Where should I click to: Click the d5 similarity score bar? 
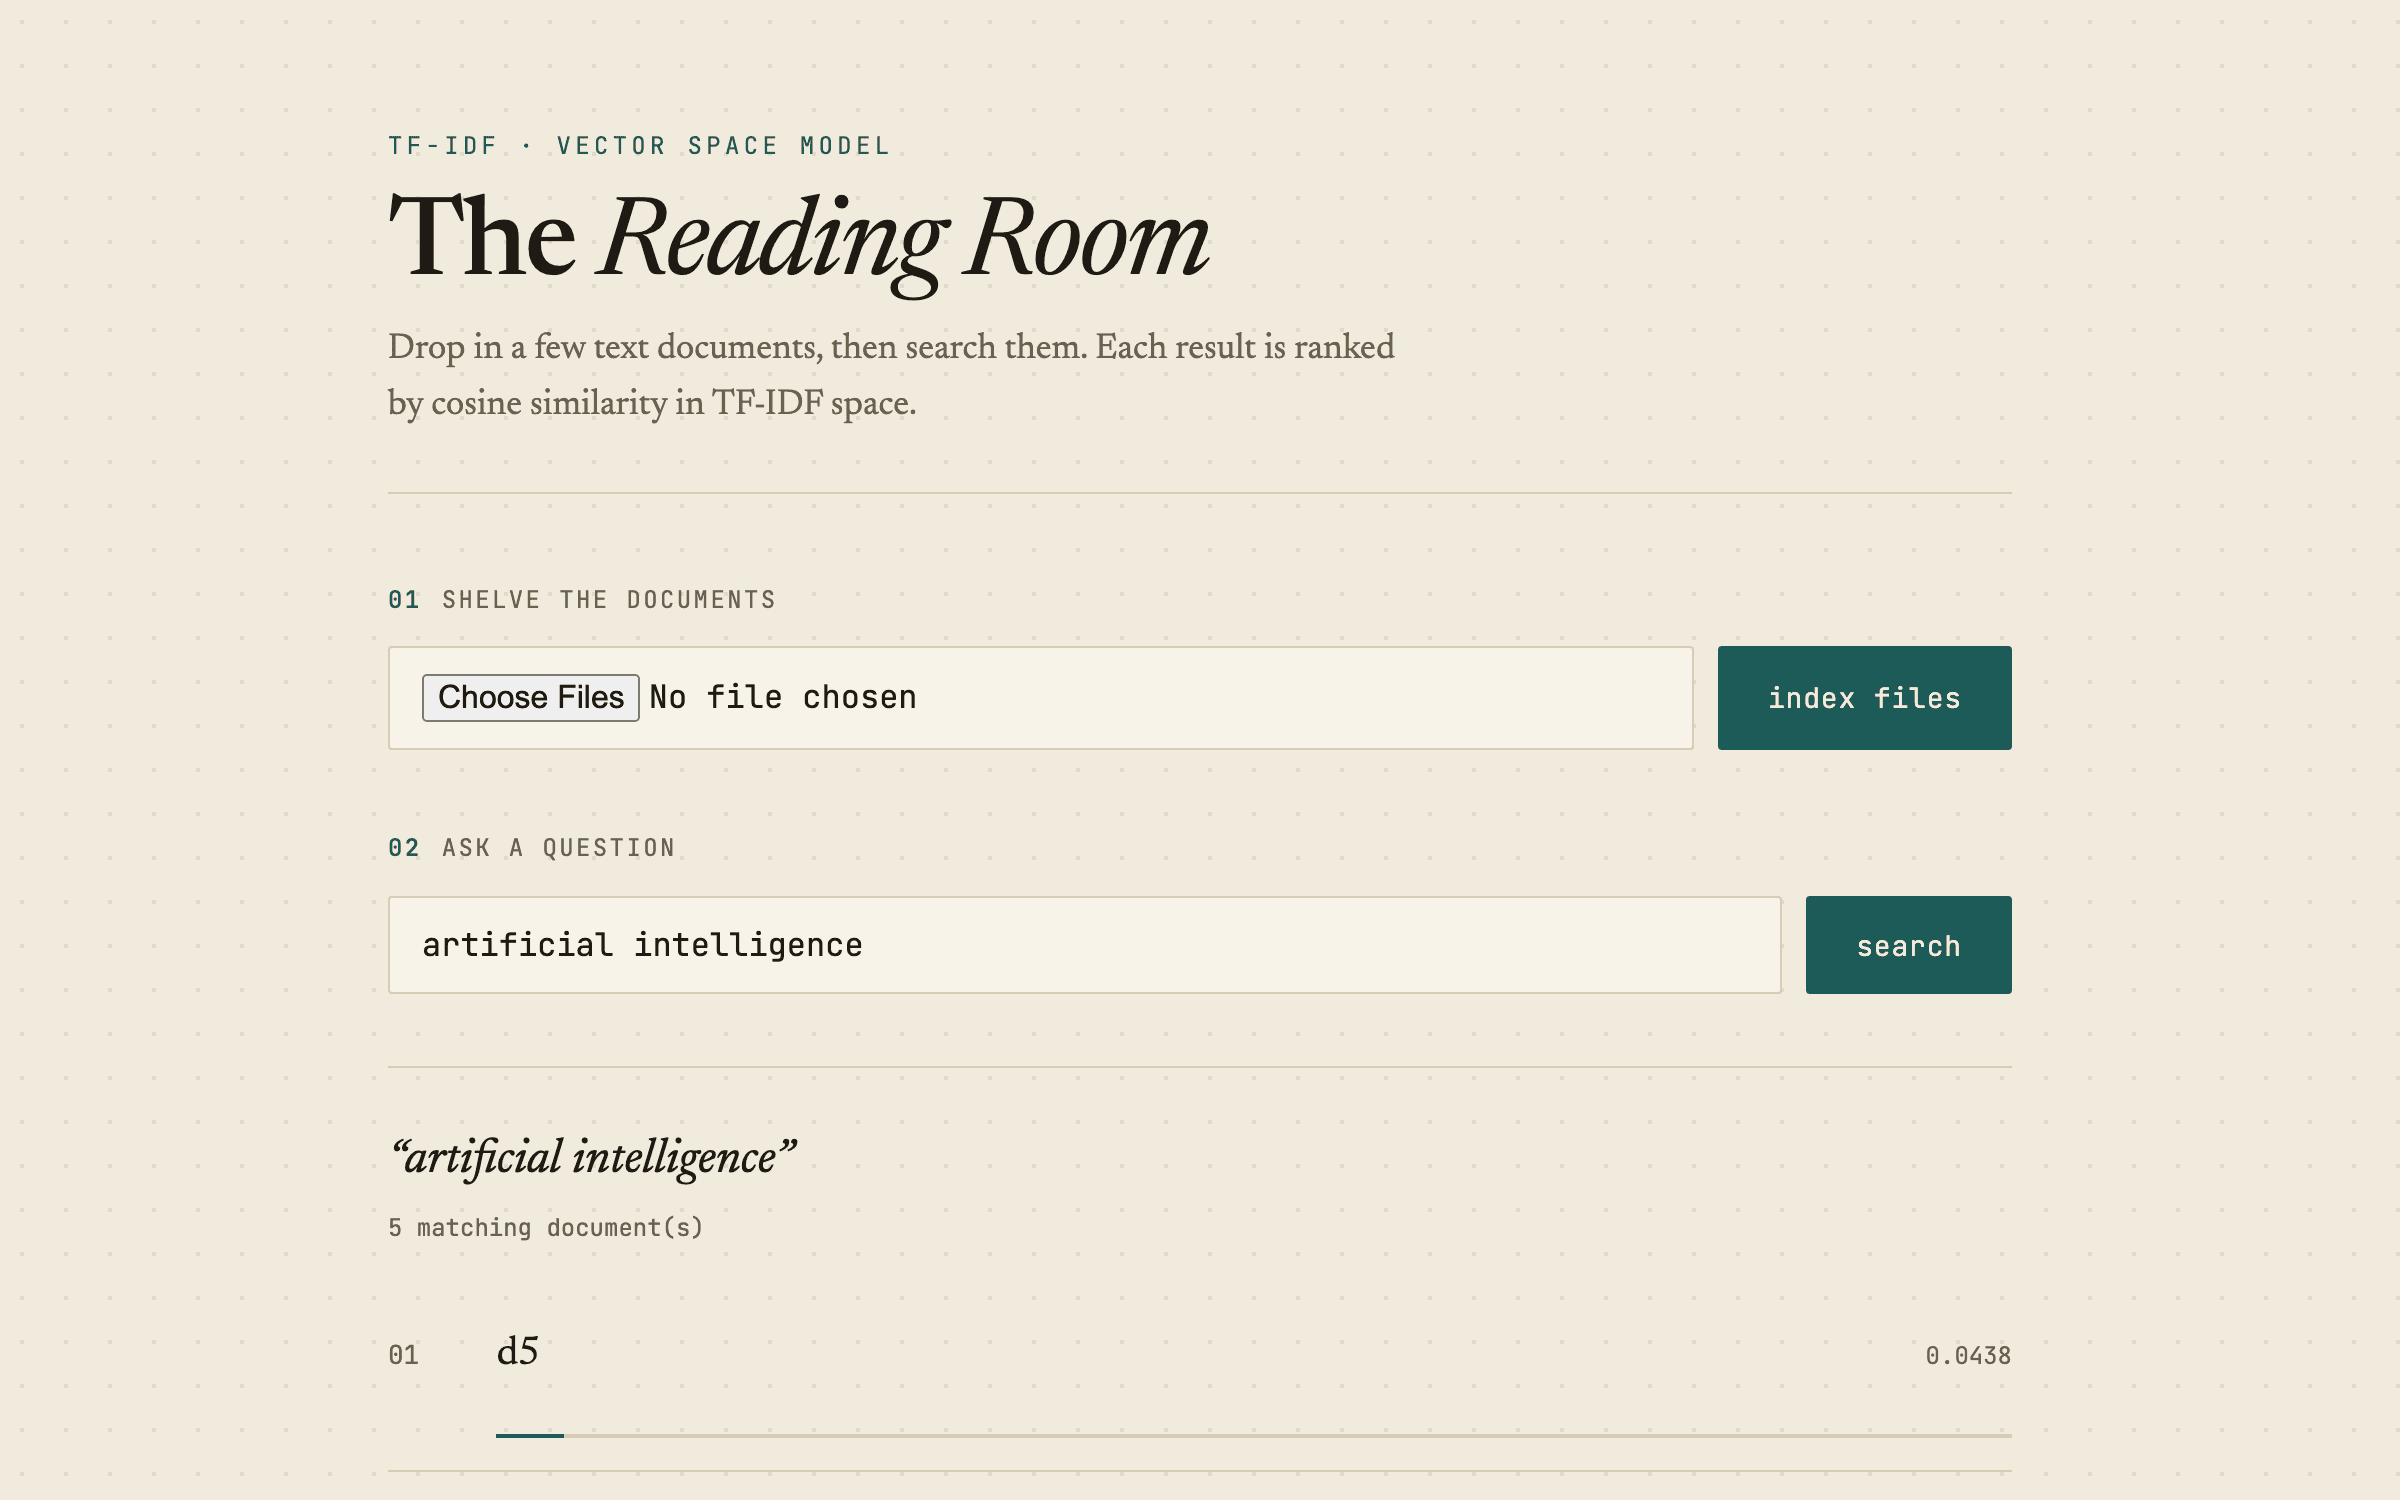[1254, 1435]
